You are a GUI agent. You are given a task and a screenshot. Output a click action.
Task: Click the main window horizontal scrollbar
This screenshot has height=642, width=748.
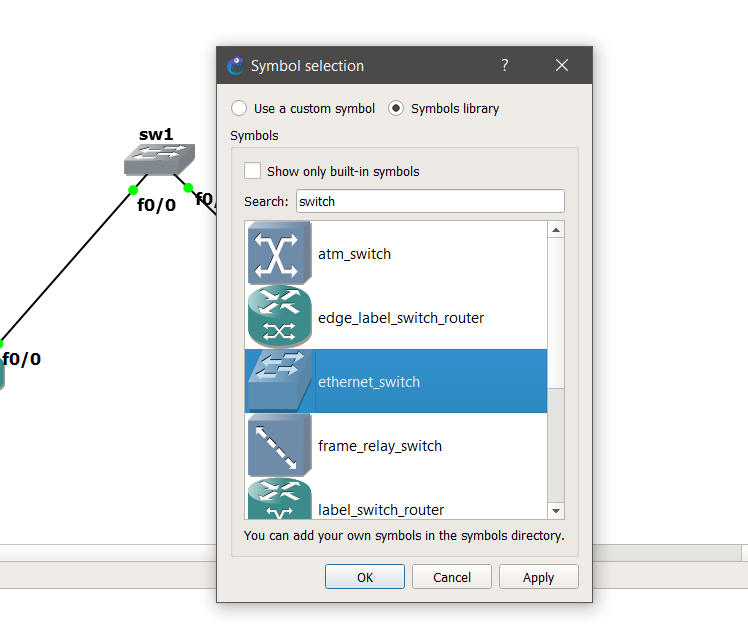pos(107,553)
